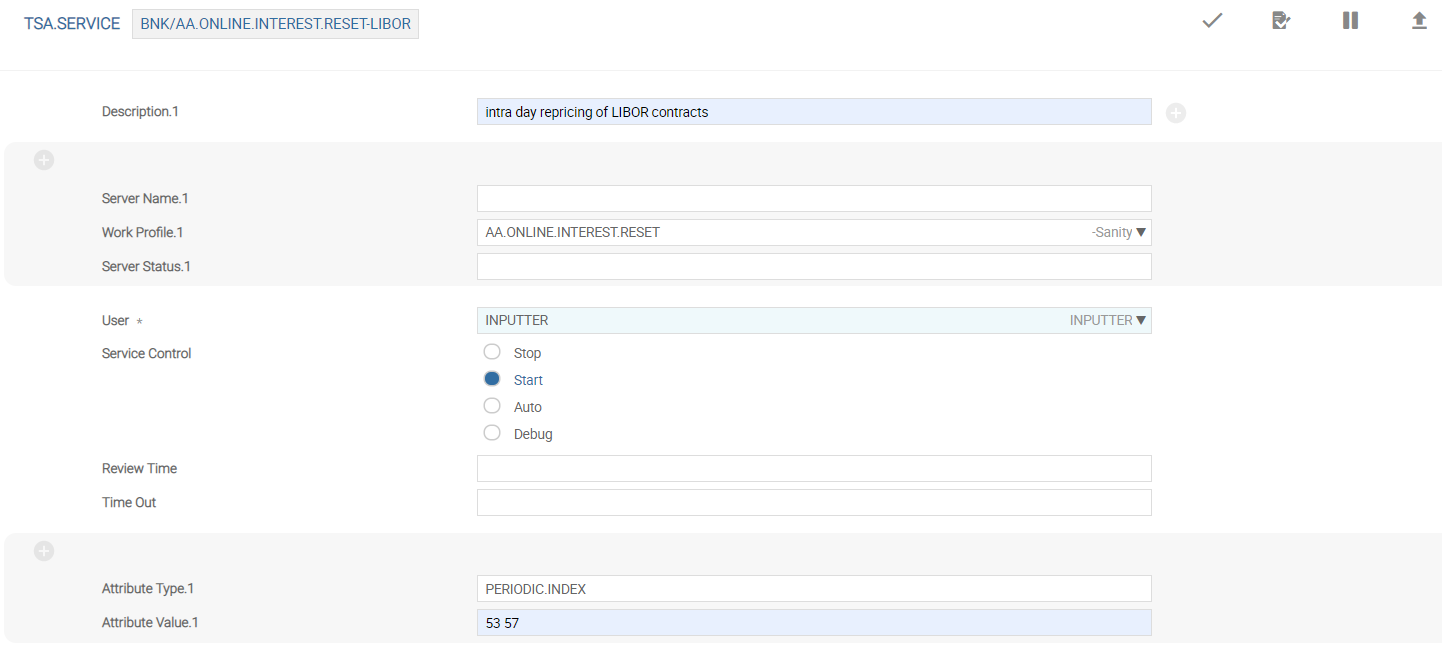Click the validate deal icon
The height and width of the screenshot is (655, 1442).
coord(1280,21)
